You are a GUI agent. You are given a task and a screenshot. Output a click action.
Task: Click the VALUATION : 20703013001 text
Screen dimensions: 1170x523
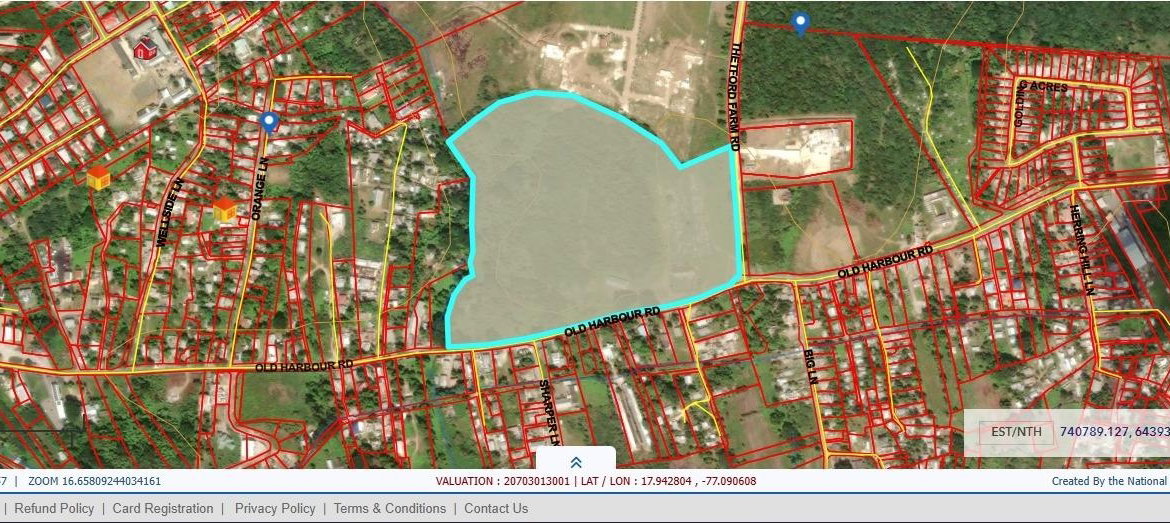505,481
